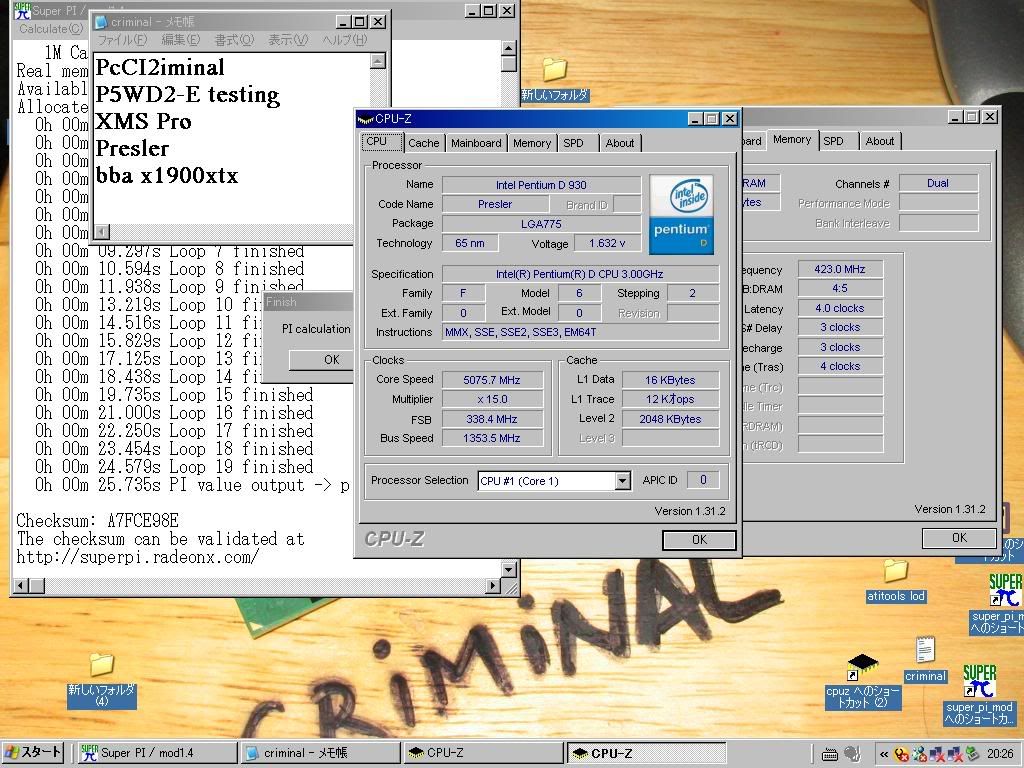Viewport: 1024px width, 768px height.
Task: Click the Notepad horizontal scrollbar left arrow
Action: click(102, 232)
